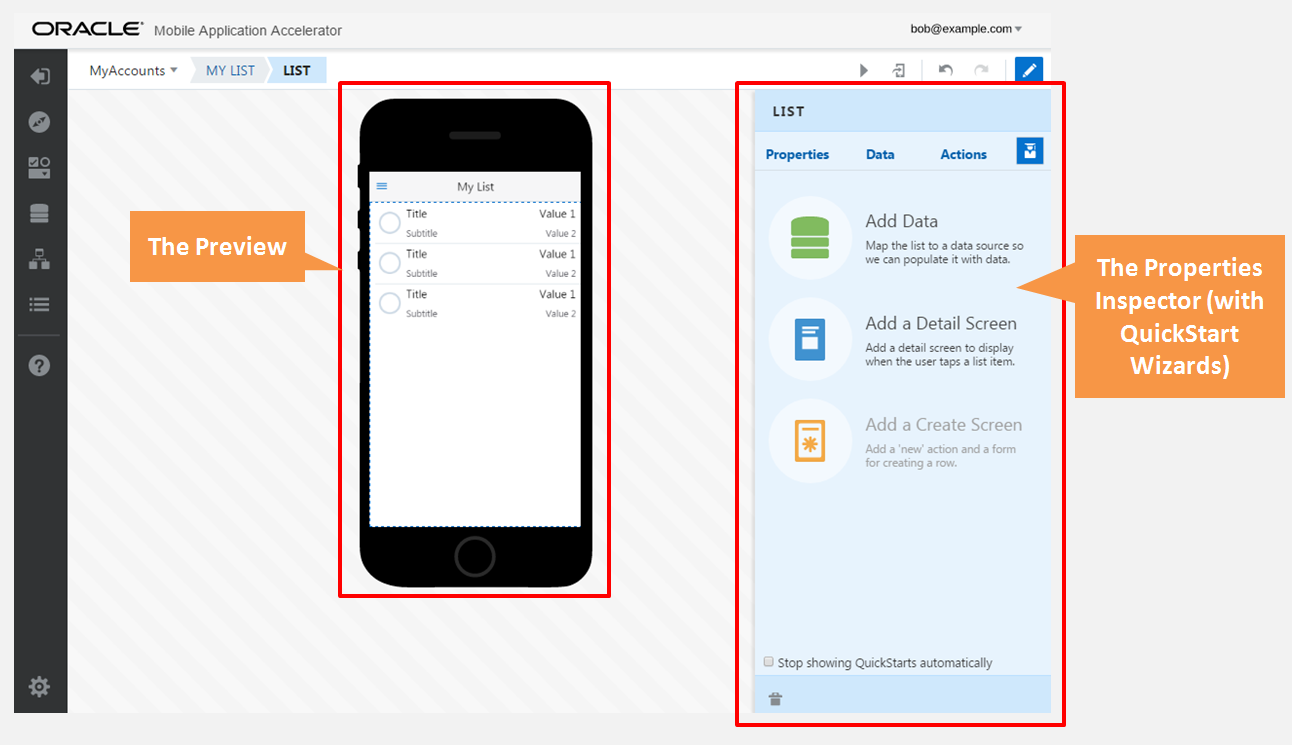Switch to the Data tab
Image resolution: width=1292 pixels, height=745 pixels.
[880, 154]
